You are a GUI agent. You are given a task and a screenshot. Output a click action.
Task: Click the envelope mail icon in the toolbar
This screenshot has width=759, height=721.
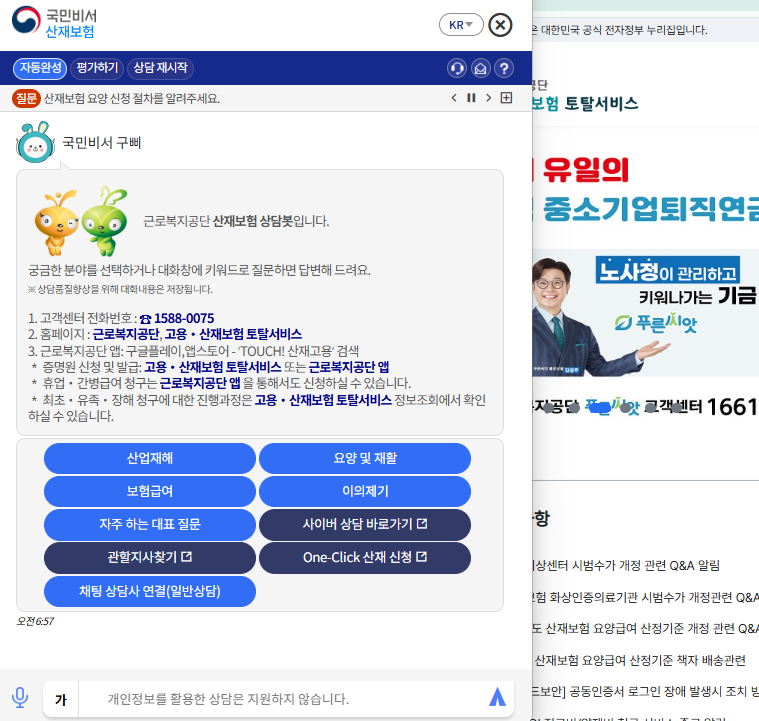[x=480, y=68]
